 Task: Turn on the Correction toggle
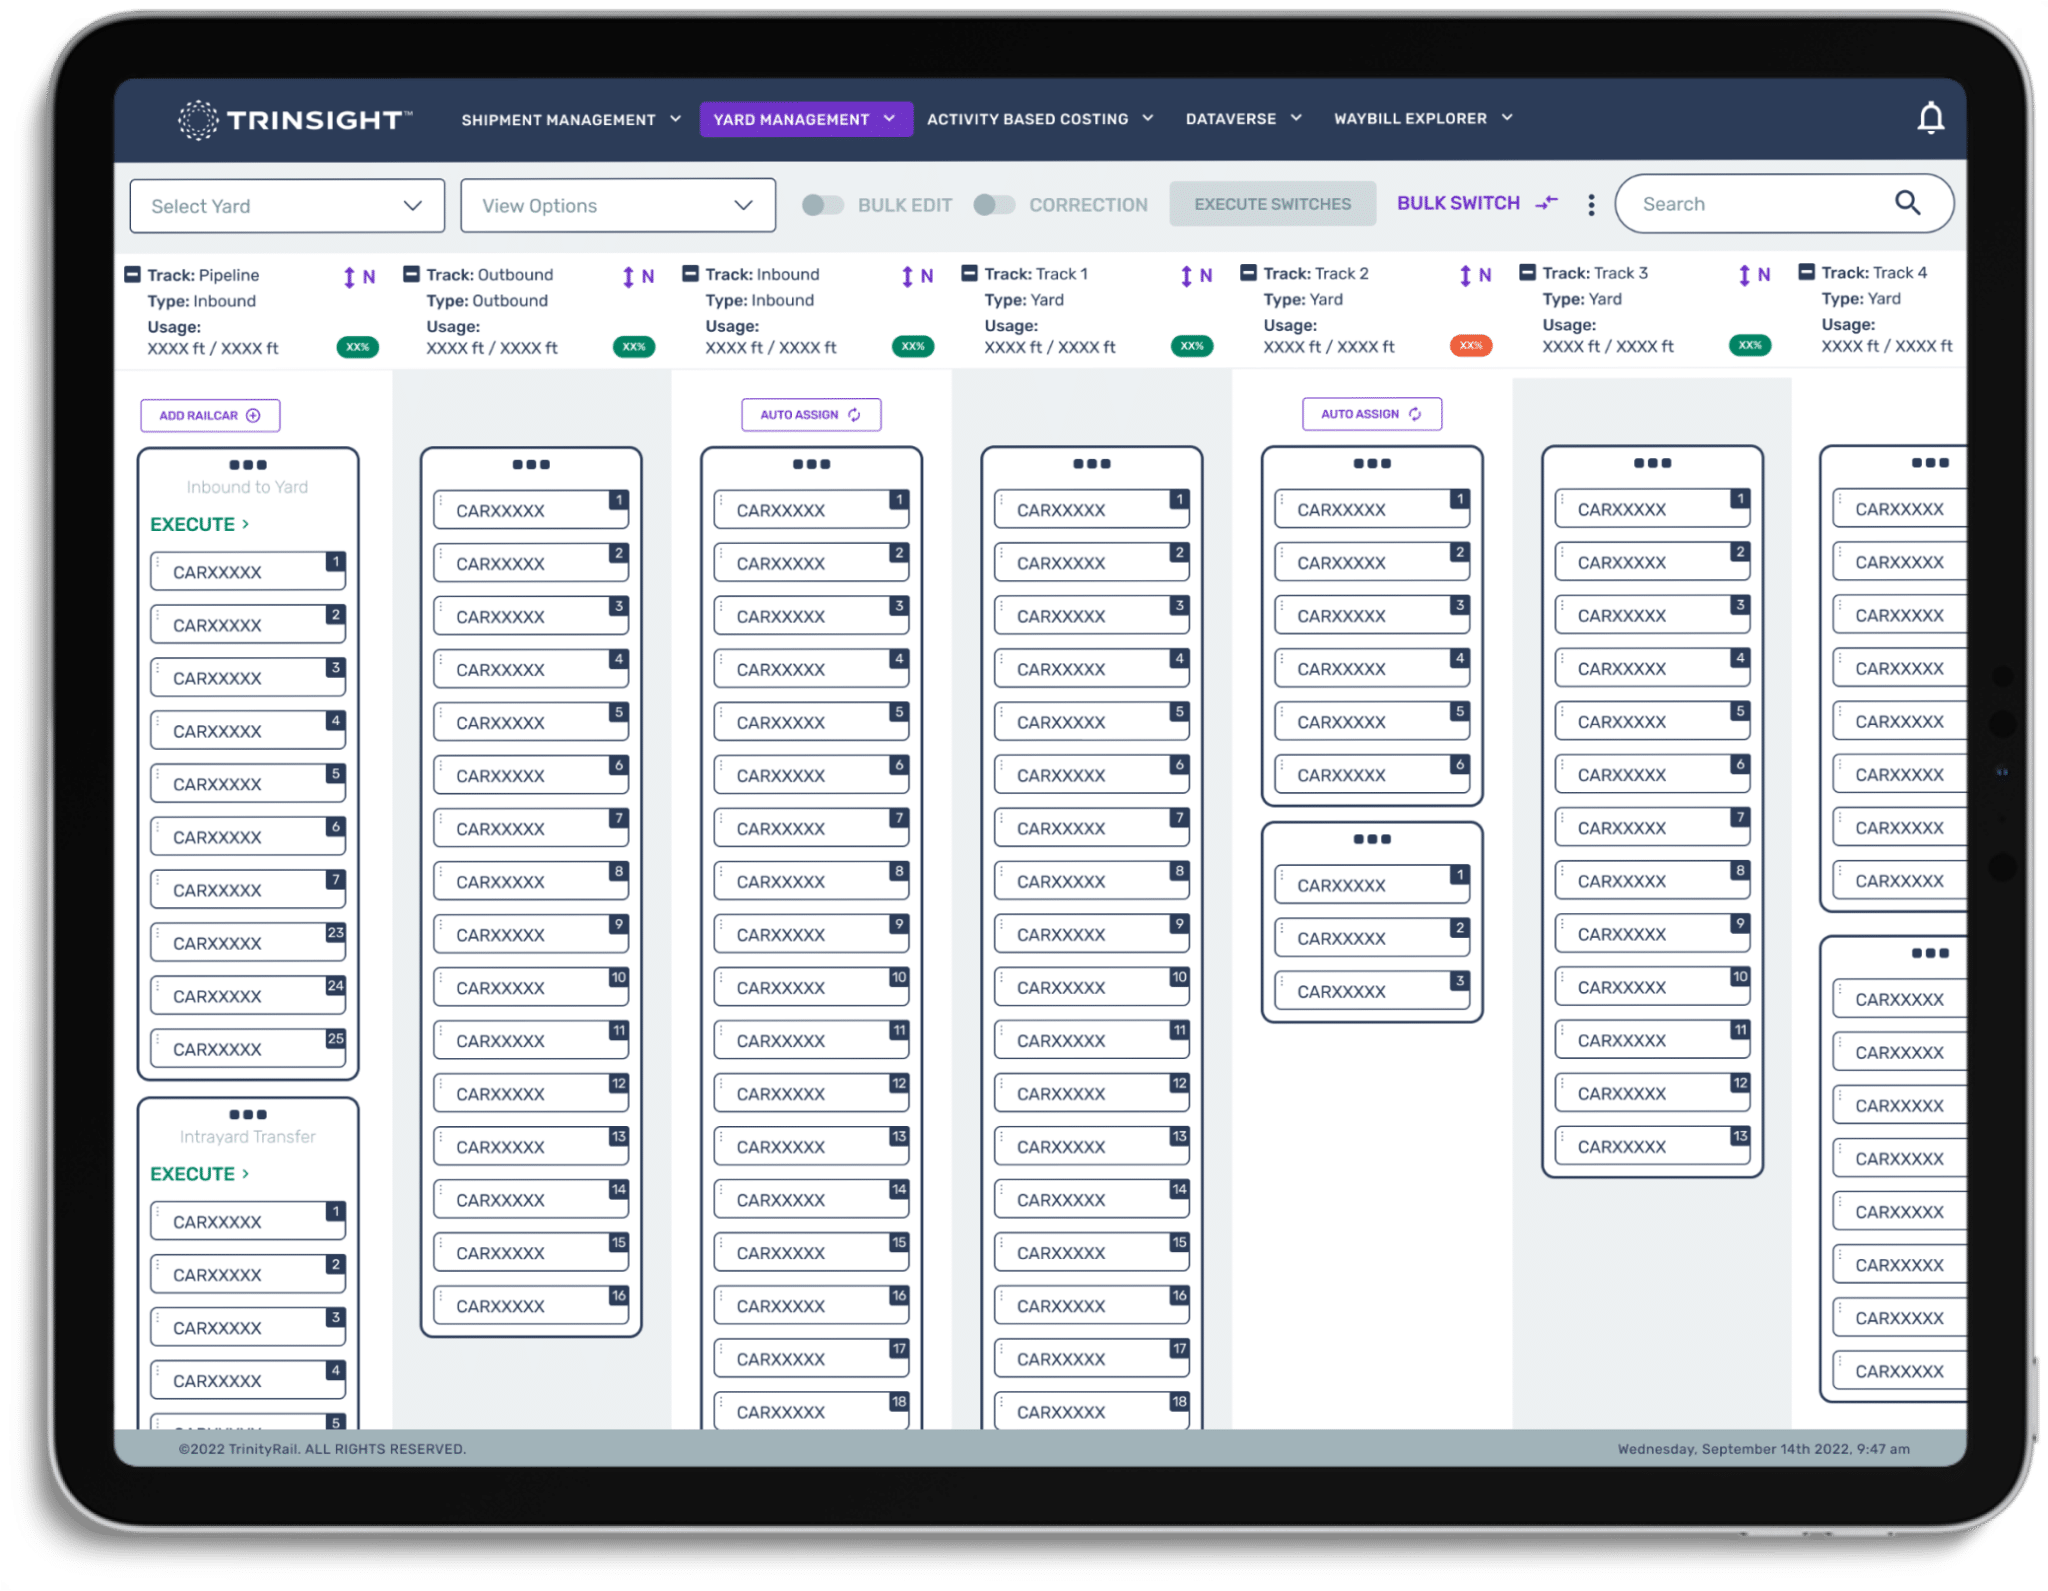[994, 205]
